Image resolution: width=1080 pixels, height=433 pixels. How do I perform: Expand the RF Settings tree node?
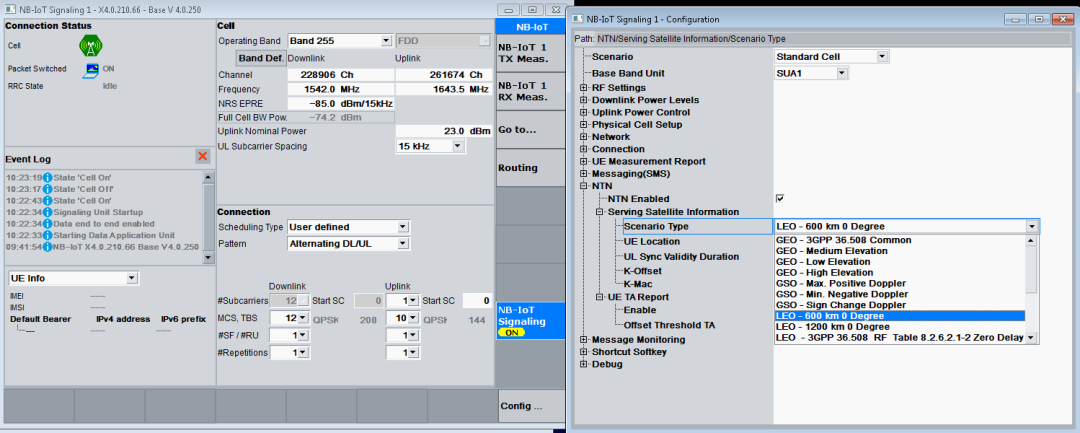coord(583,87)
